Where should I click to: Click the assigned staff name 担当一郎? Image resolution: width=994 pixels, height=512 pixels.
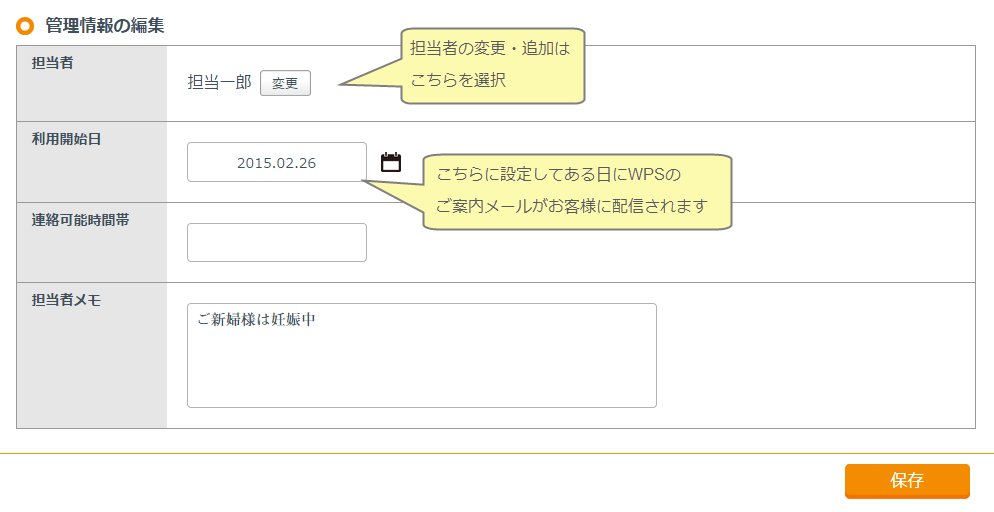[219, 83]
